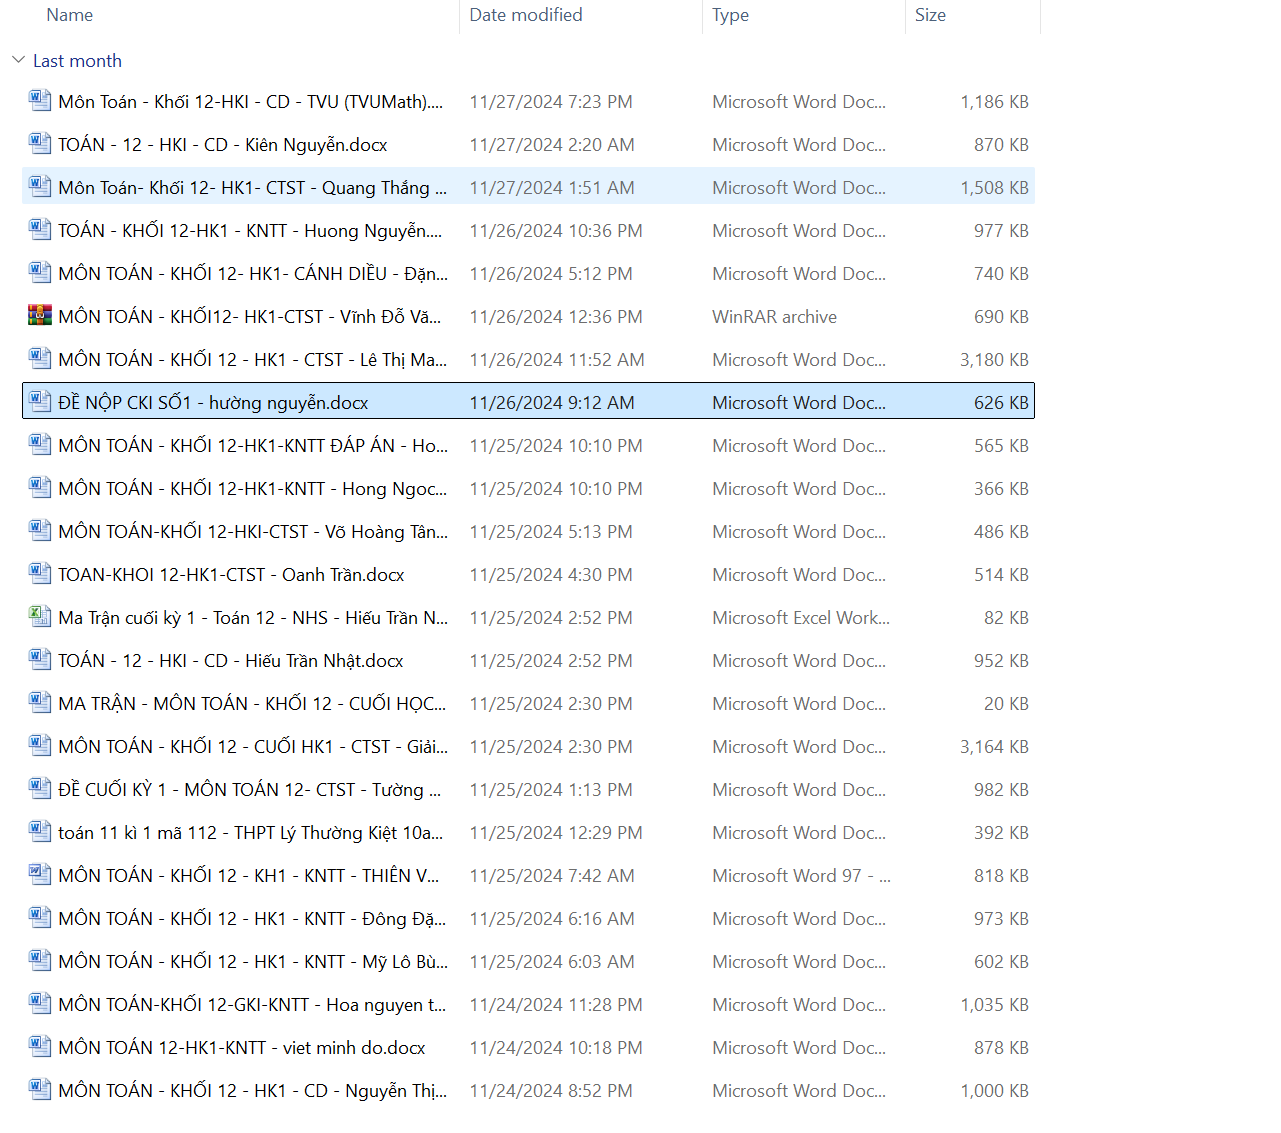This screenshot has width=1281, height=1133.
Task: Select file name TOÁN KHỐI 12-HK1 KNTT Huong Nguyễn
Action: [x=250, y=231]
